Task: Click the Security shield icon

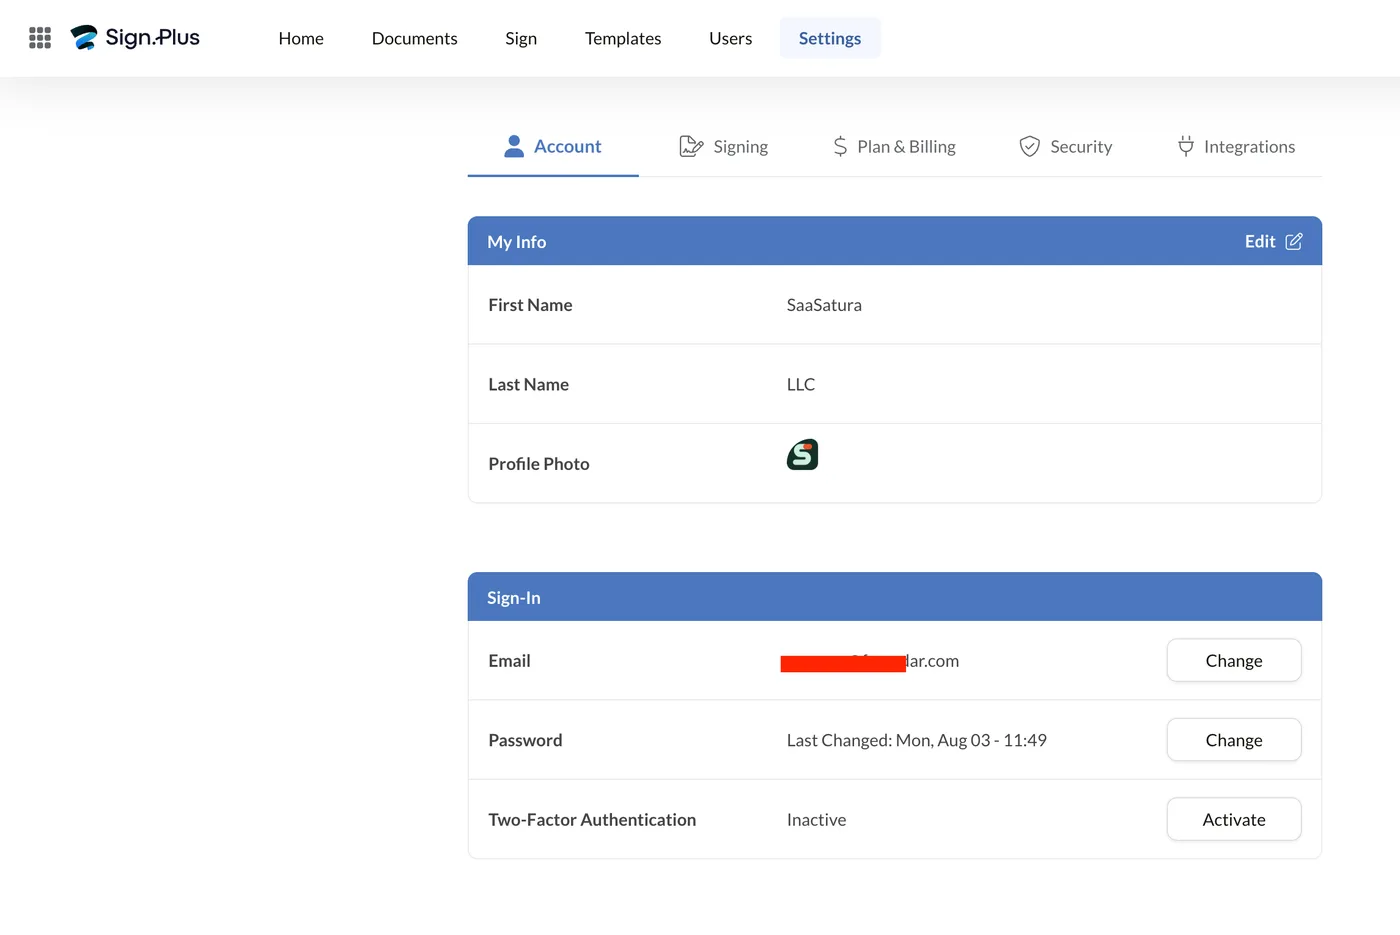Action: tap(1030, 146)
